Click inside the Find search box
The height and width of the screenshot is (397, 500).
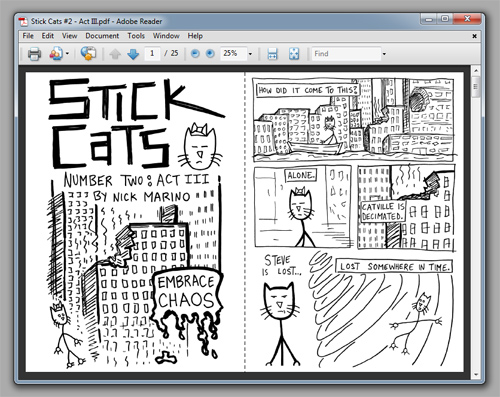(x=346, y=54)
